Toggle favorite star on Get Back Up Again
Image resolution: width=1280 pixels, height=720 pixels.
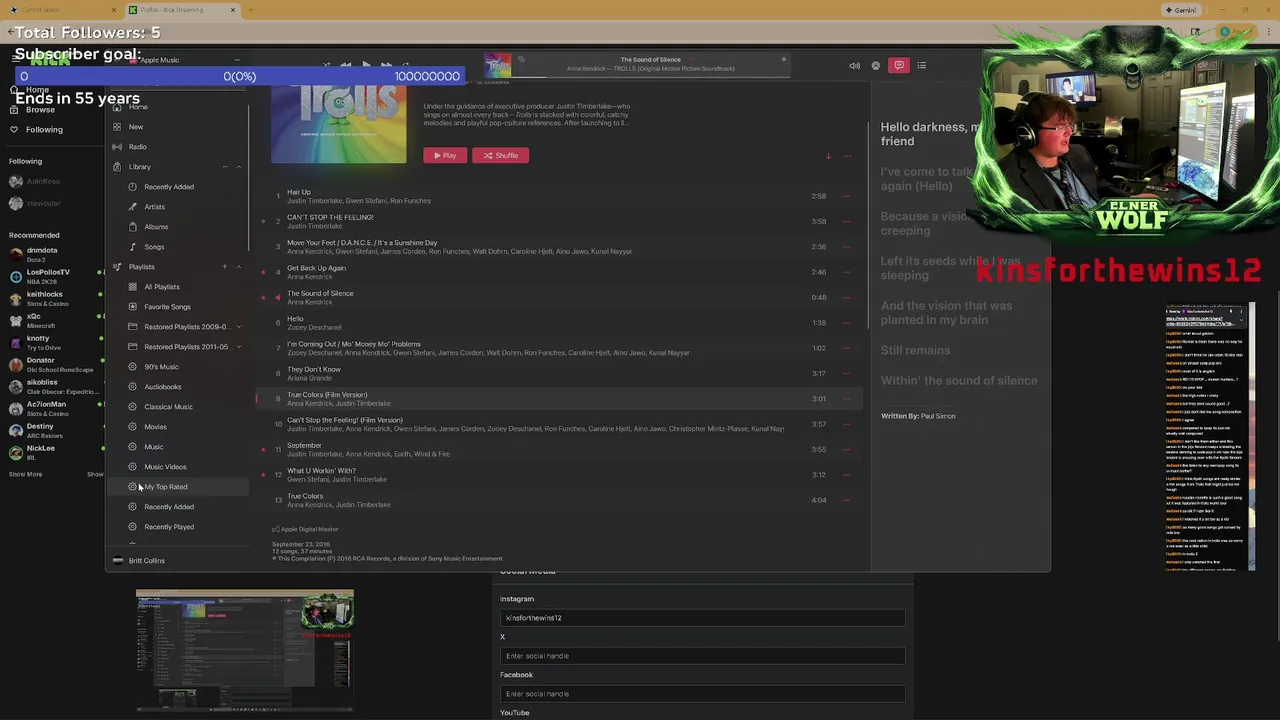(x=263, y=272)
